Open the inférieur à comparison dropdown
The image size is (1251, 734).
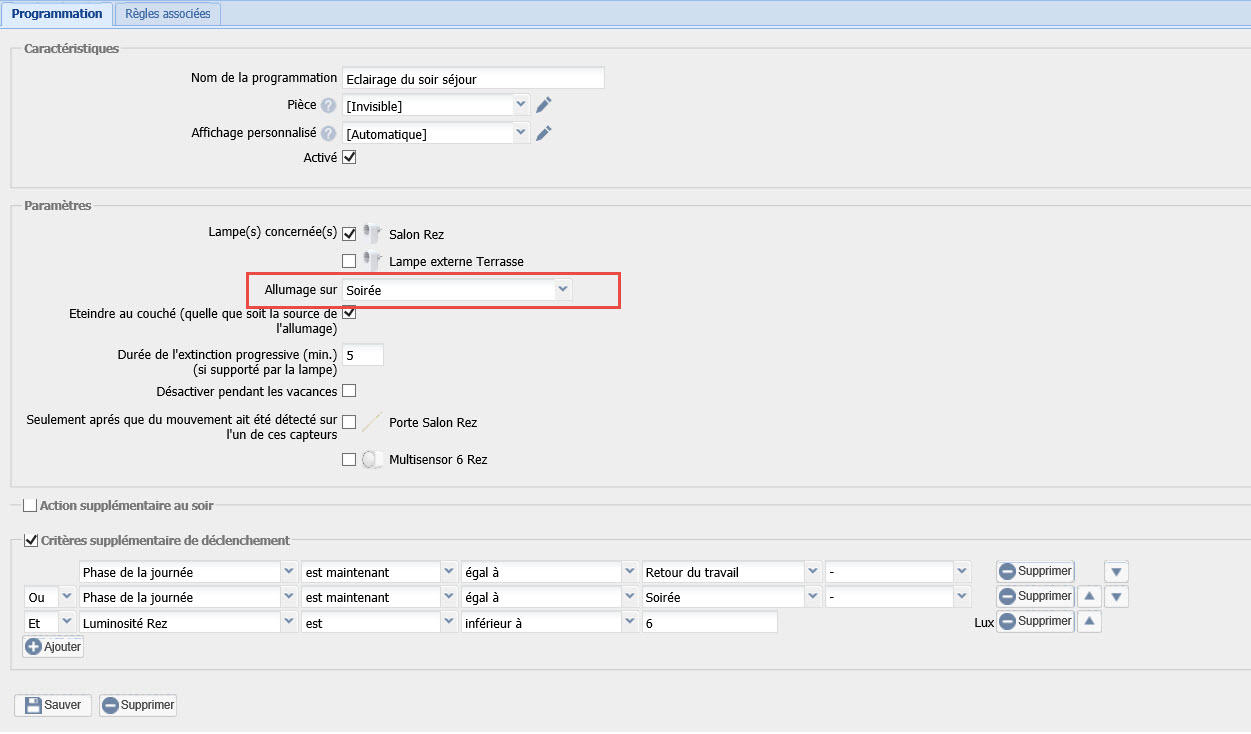tap(550, 622)
